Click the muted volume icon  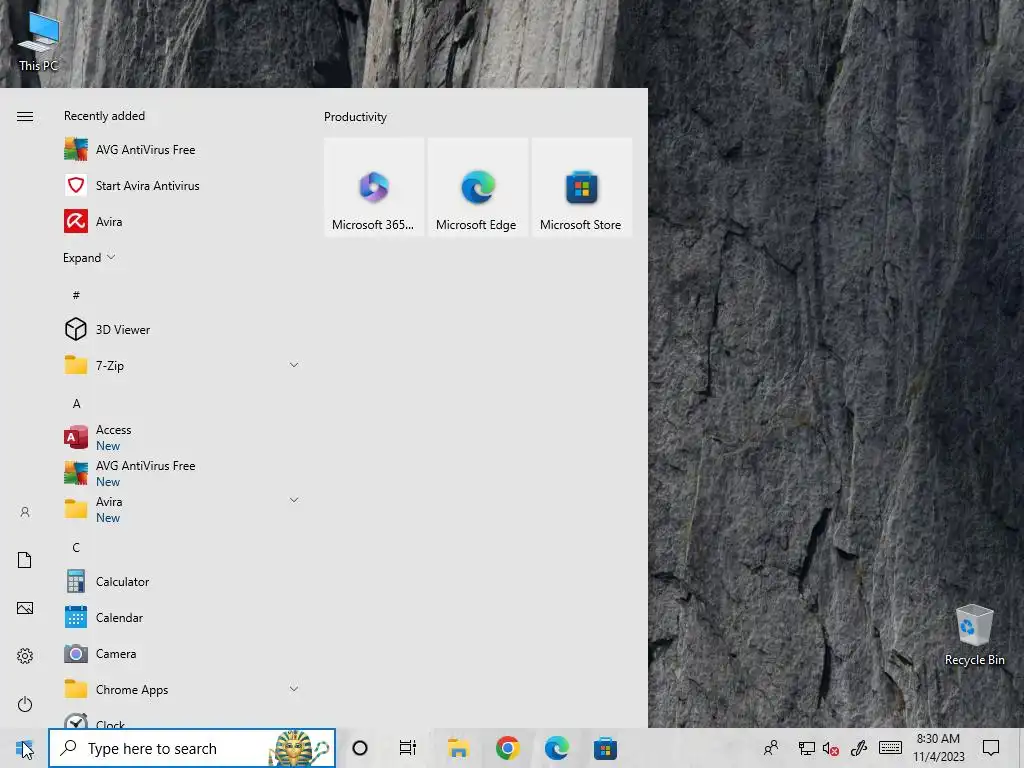[x=831, y=748]
